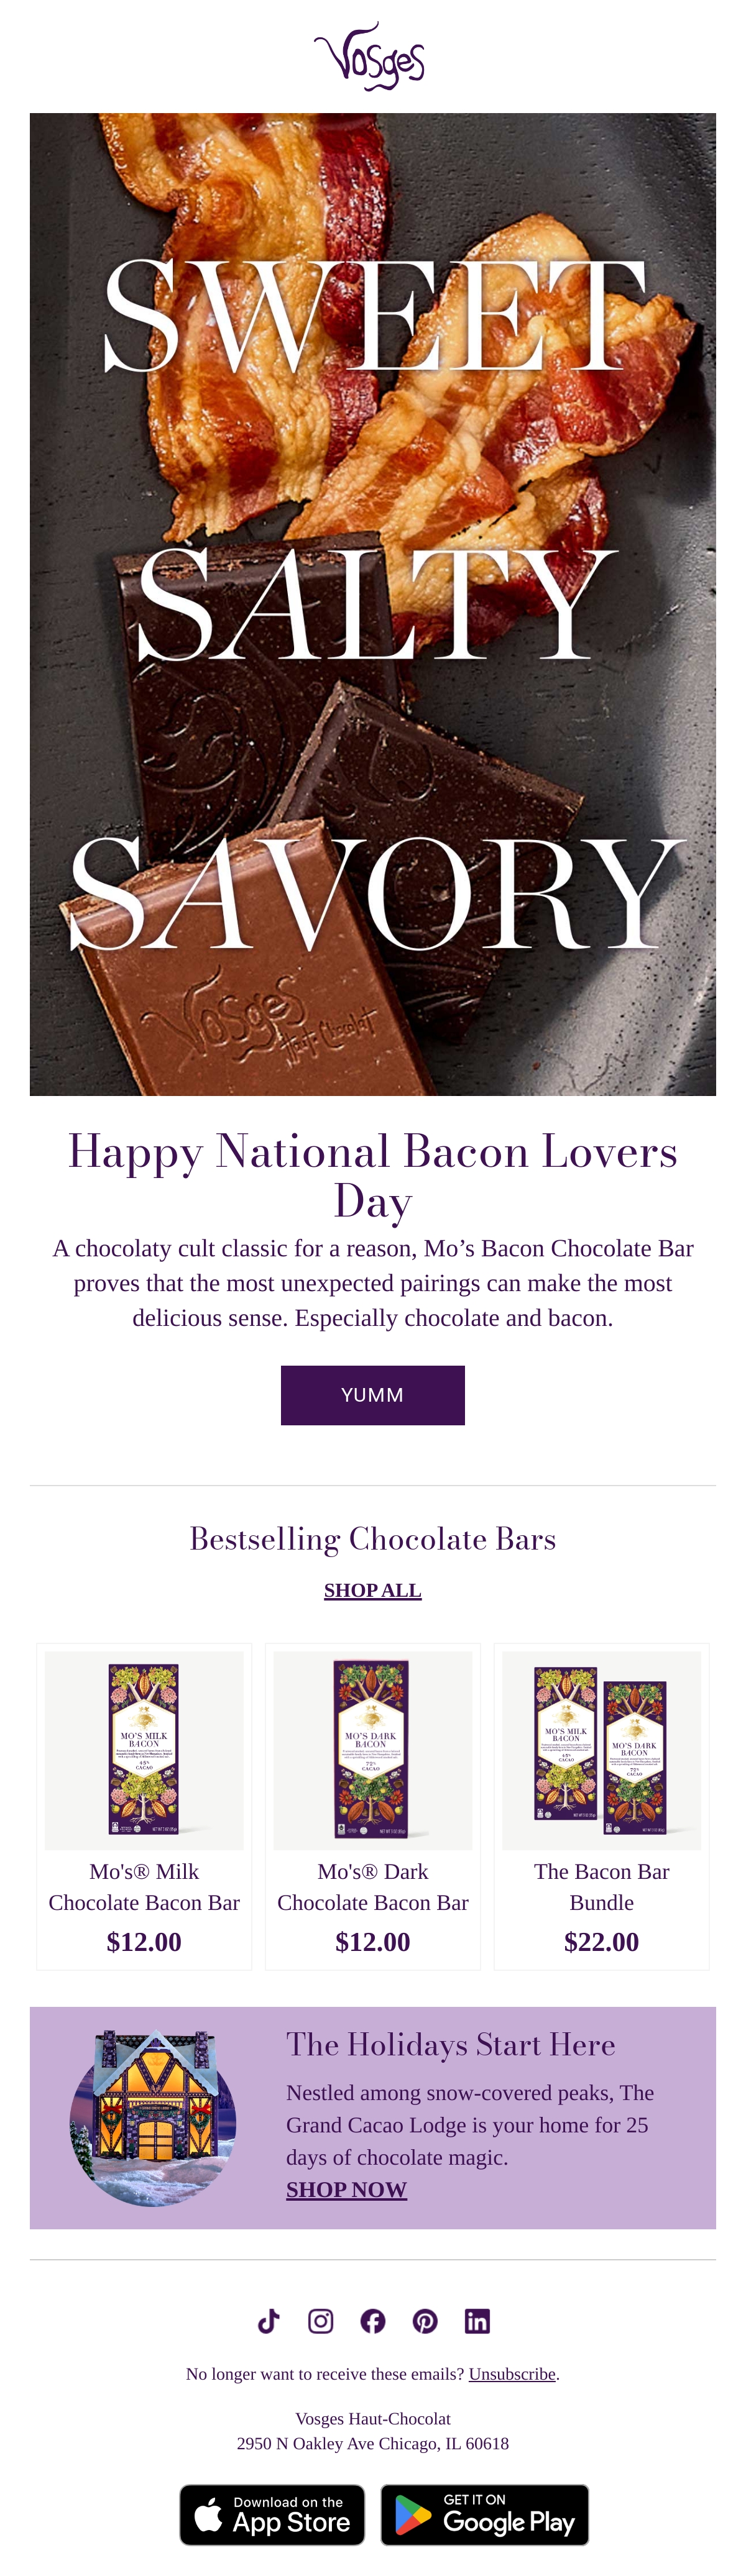746x2576 pixels.
Task: View The Bacon Bar Bundle image
Action: click(602, 1750)
